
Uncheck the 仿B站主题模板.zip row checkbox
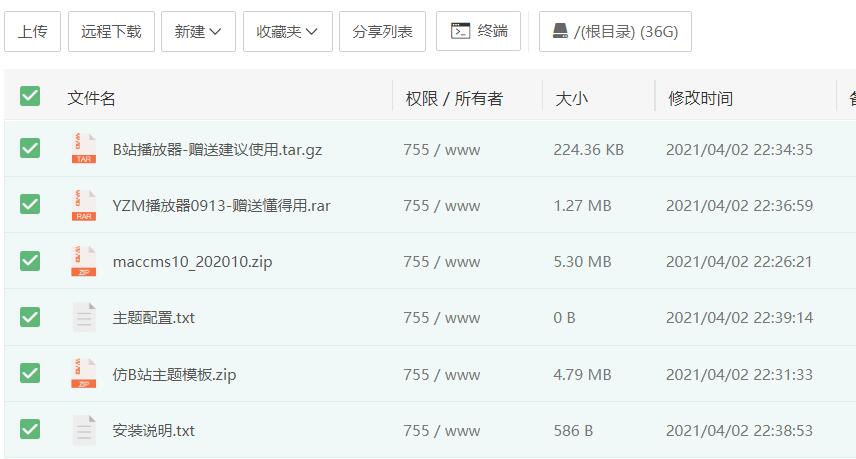[30, 373]
